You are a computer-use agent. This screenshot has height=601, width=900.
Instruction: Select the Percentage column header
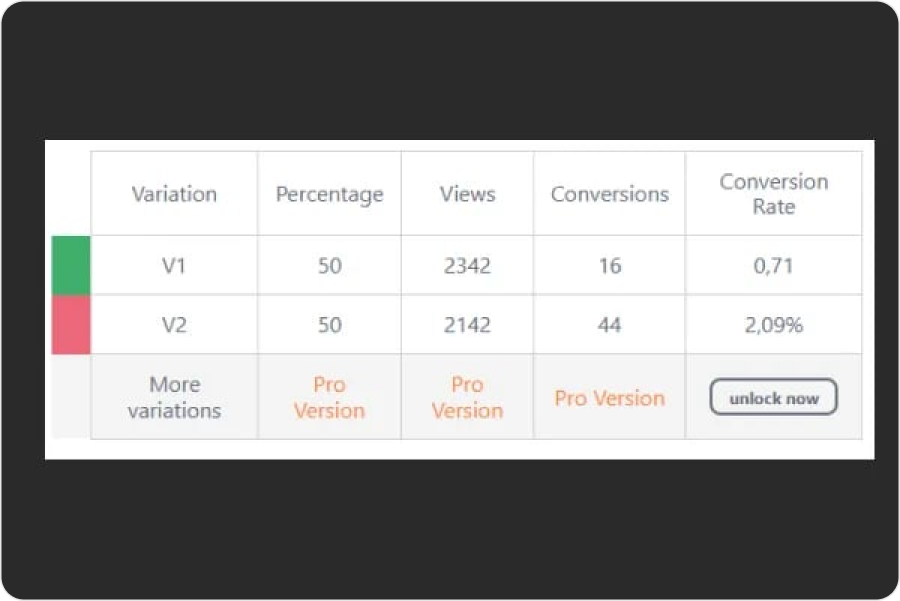(329, 194)
